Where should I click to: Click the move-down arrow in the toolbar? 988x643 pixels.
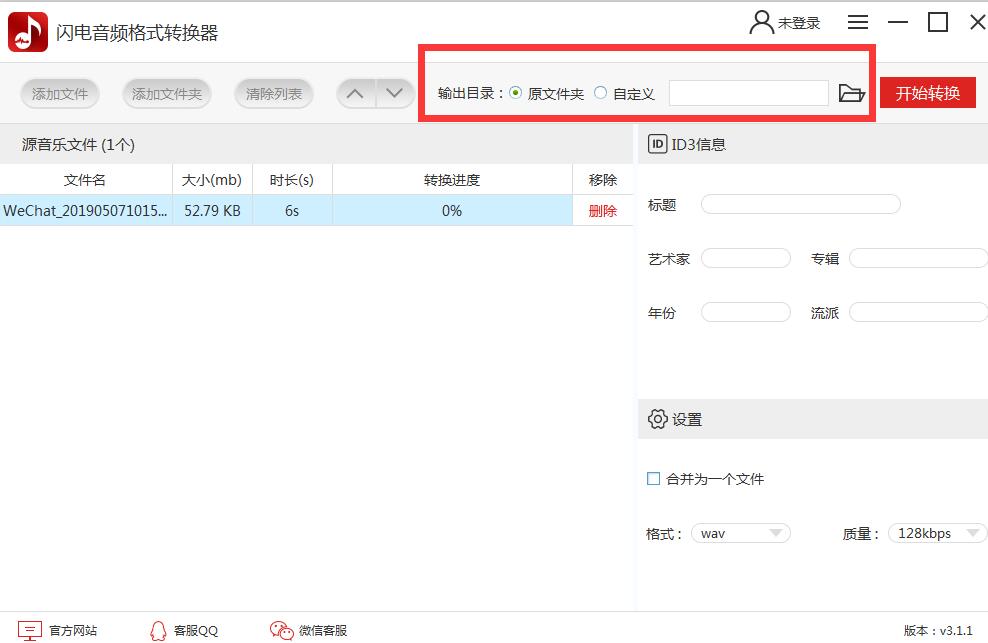click(x=395, y=93)
